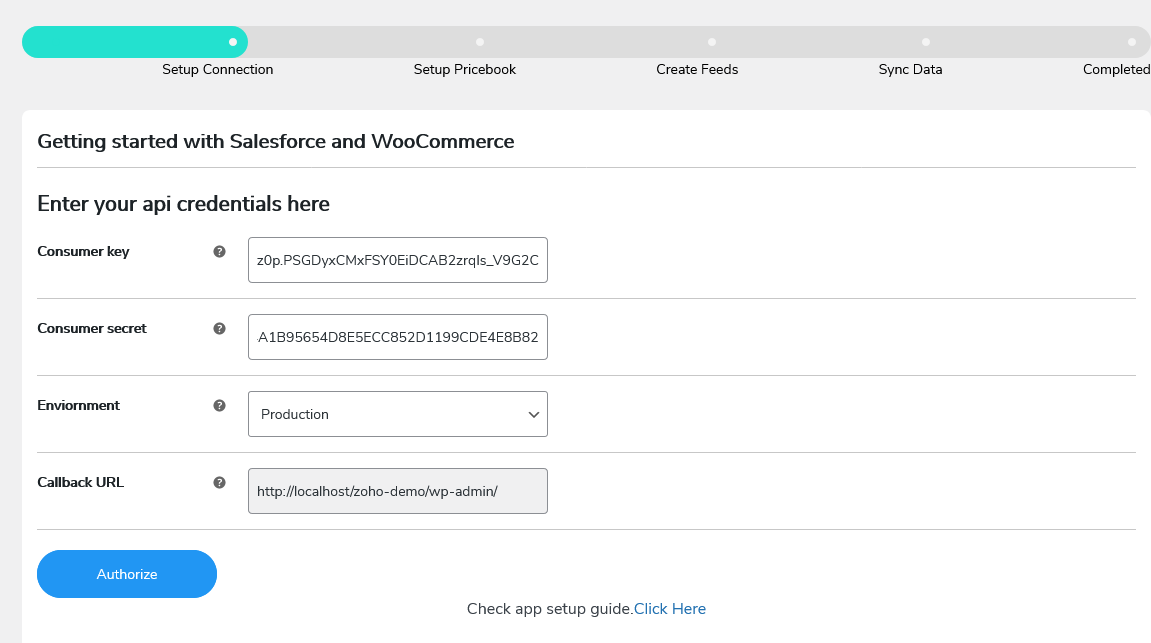Select the Setup Pricebook step label
1151x643 pixels.
pyautogui.click(x=464, y=69)
